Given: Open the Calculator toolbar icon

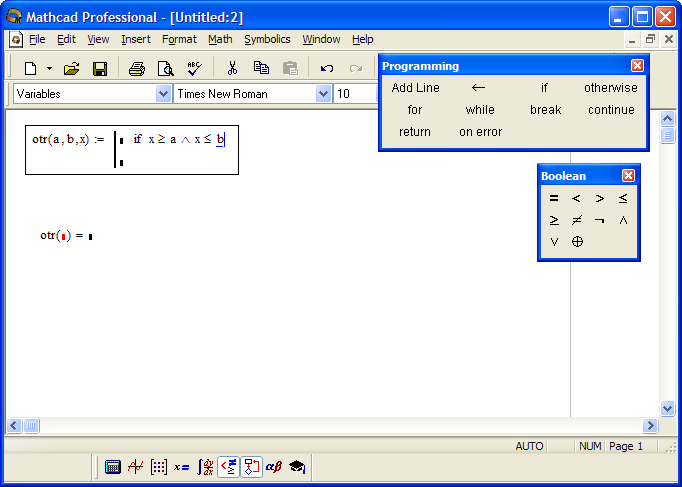Looking at the screenshot, I should [113, 466].
